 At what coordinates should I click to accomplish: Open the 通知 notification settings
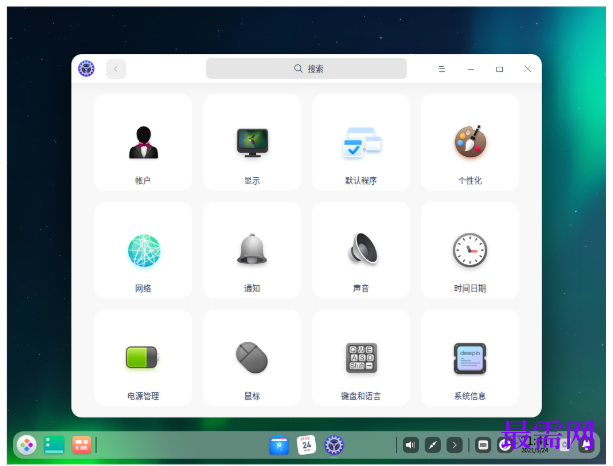point(252,250)
